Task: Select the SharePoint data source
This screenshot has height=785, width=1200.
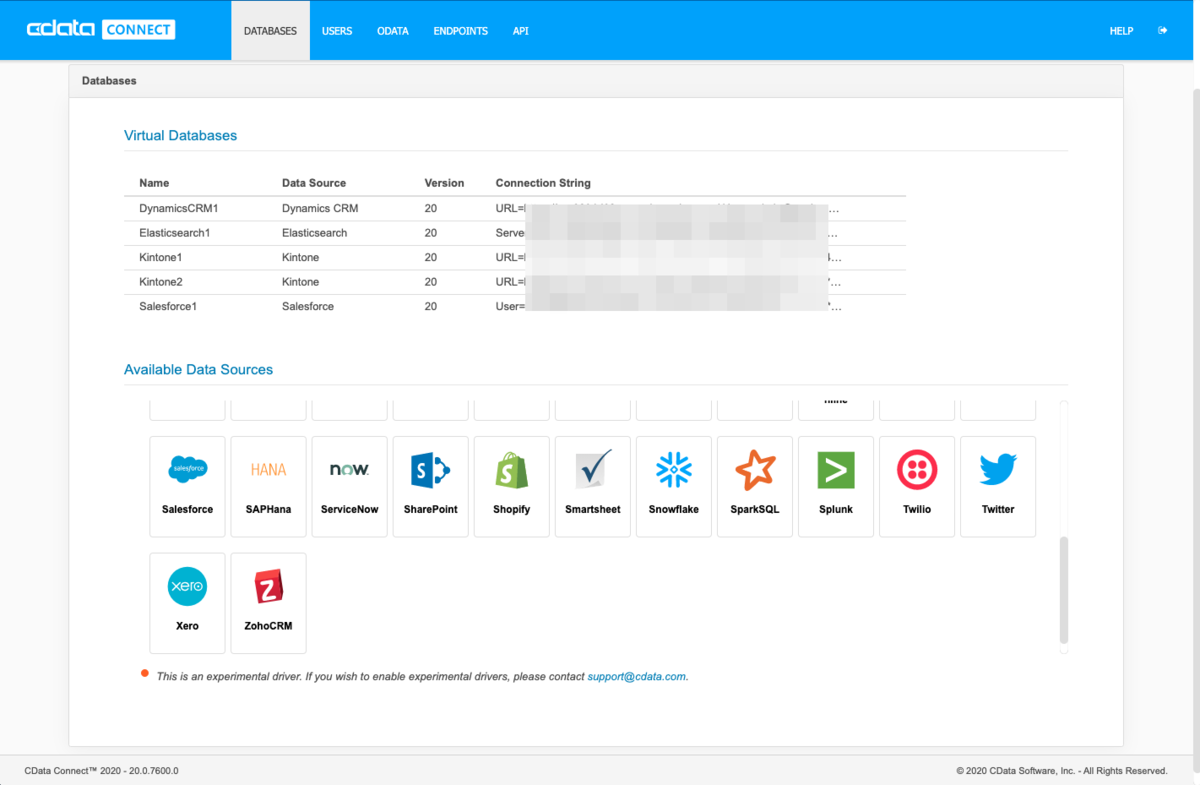Action: pos(431,486)
